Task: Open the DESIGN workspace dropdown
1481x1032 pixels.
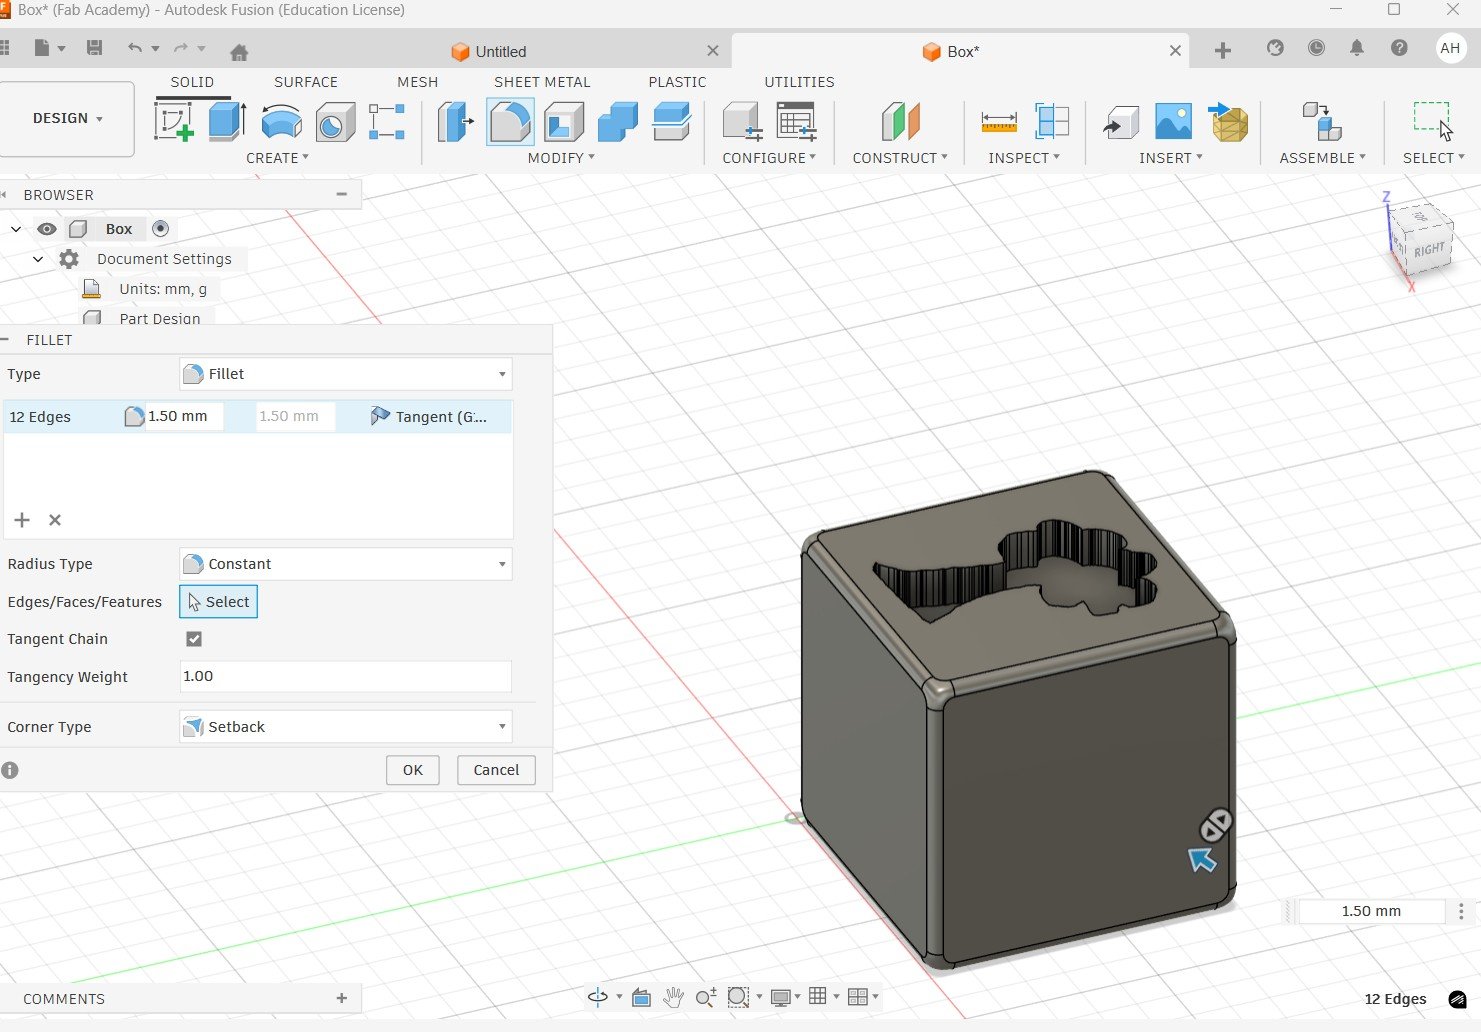Action: point(67,118)
